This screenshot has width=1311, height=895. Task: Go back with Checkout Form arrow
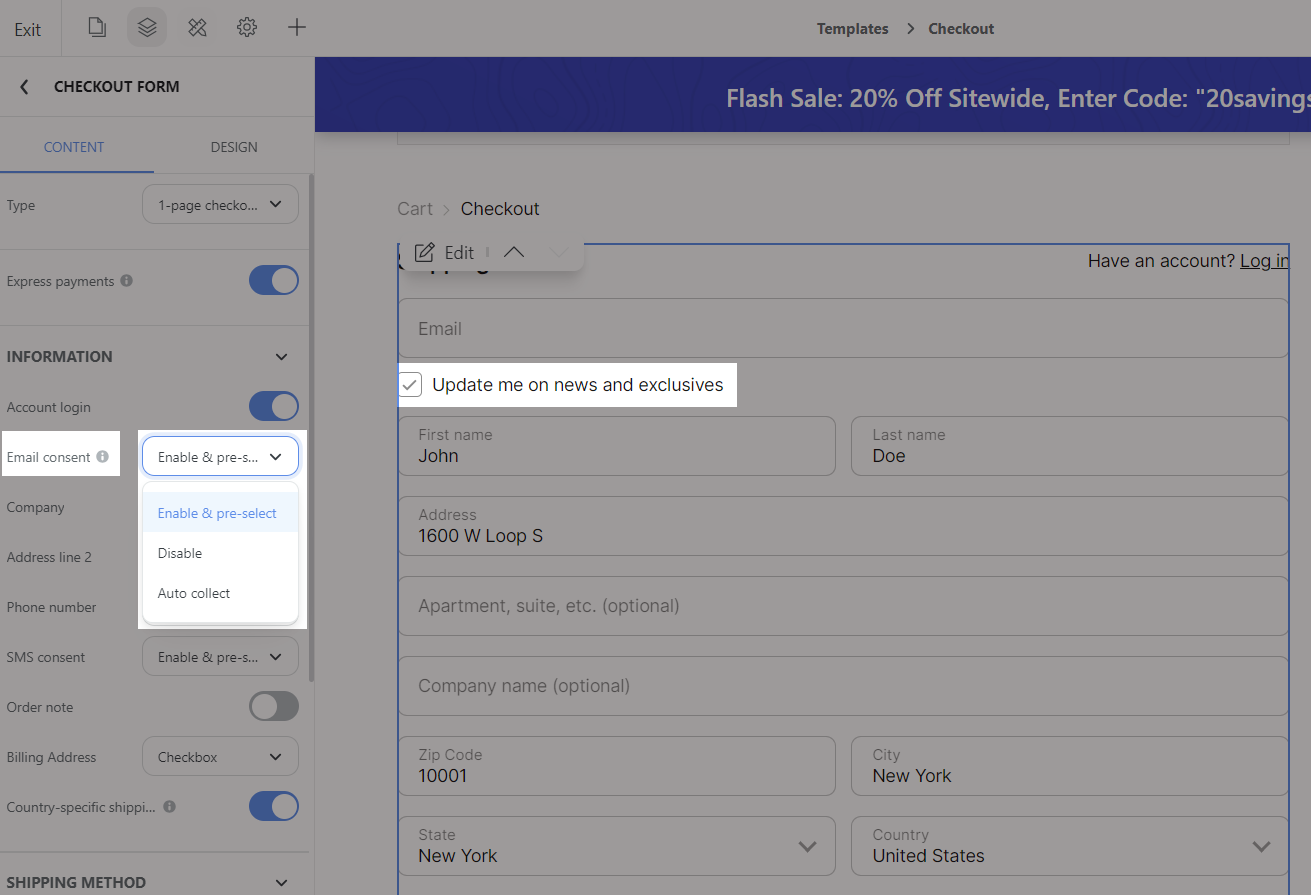pyautogui.click(x=24, y=87)
